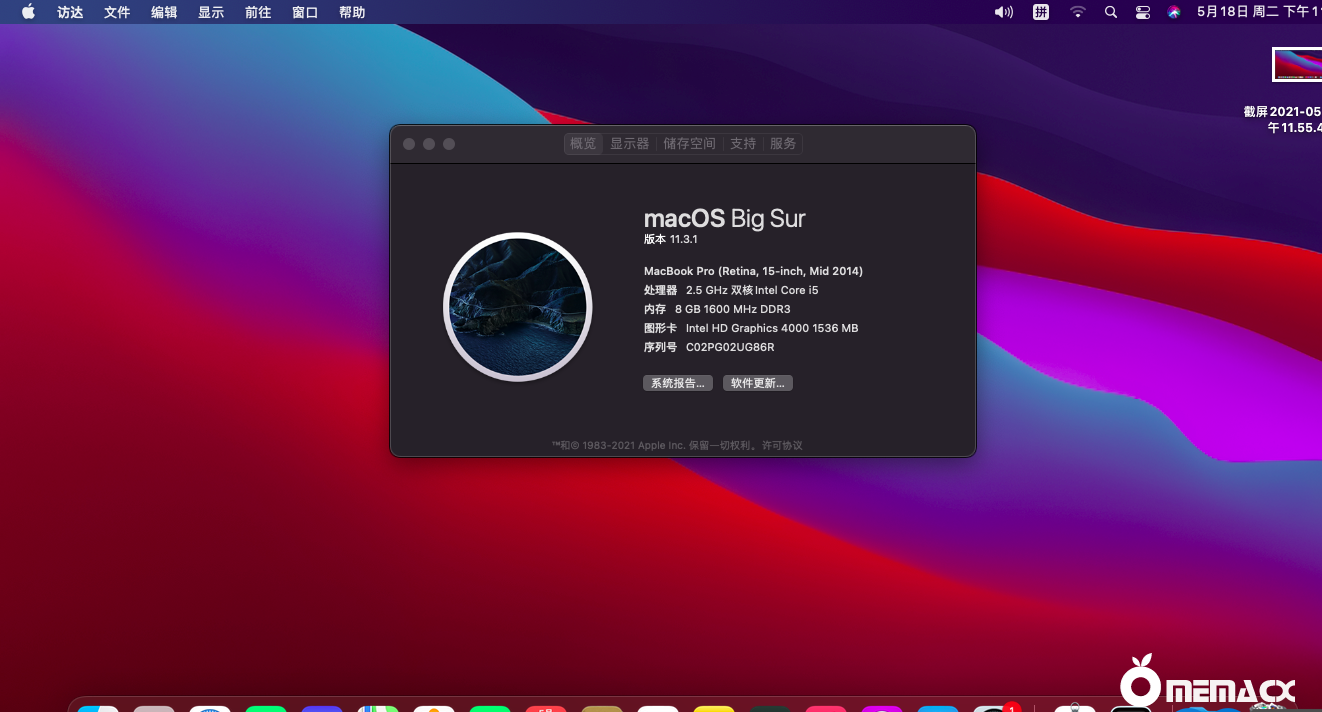Open the 许可协议 link
This screenshot has height=712, width=1322.
click(781, 445)
